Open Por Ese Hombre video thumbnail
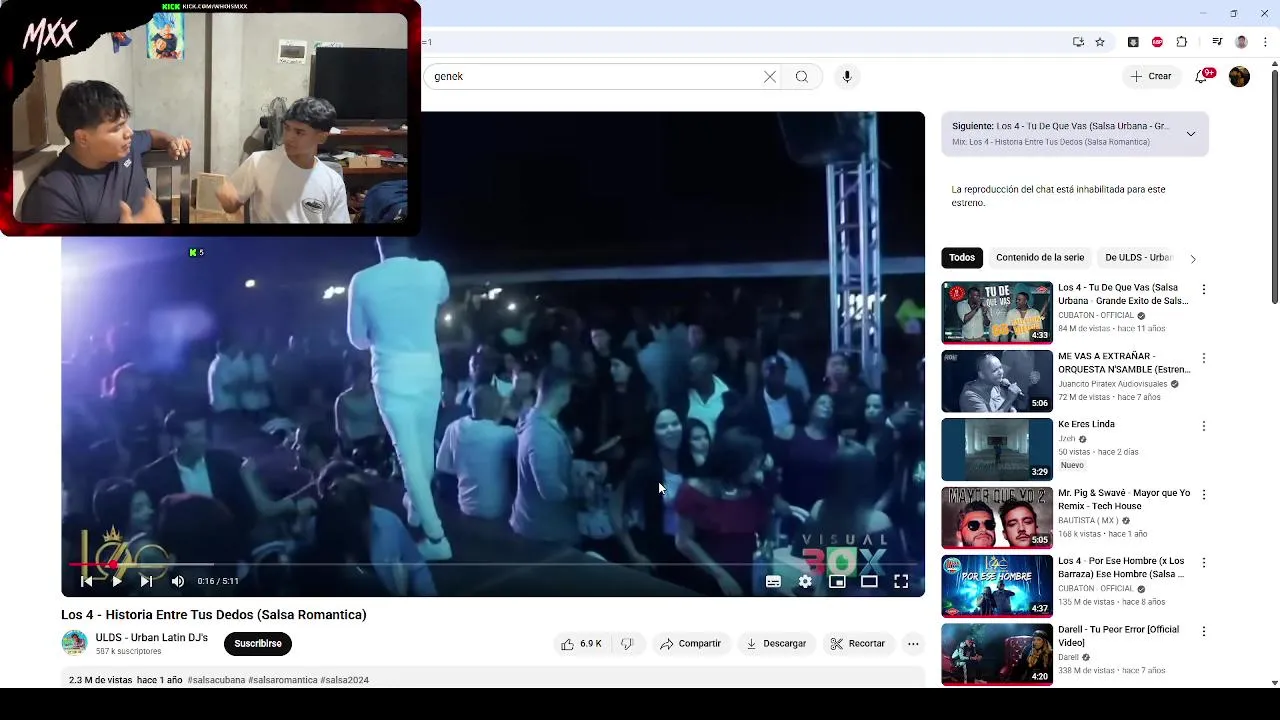This screenshot has height=720, width=1280. click(x=997, y=586)
